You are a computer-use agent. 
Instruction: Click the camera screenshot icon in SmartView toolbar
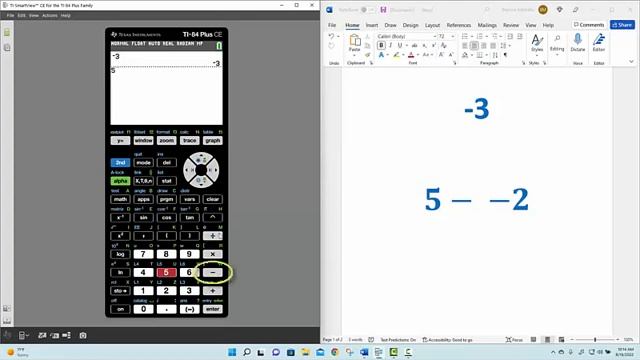coord(83,336)
